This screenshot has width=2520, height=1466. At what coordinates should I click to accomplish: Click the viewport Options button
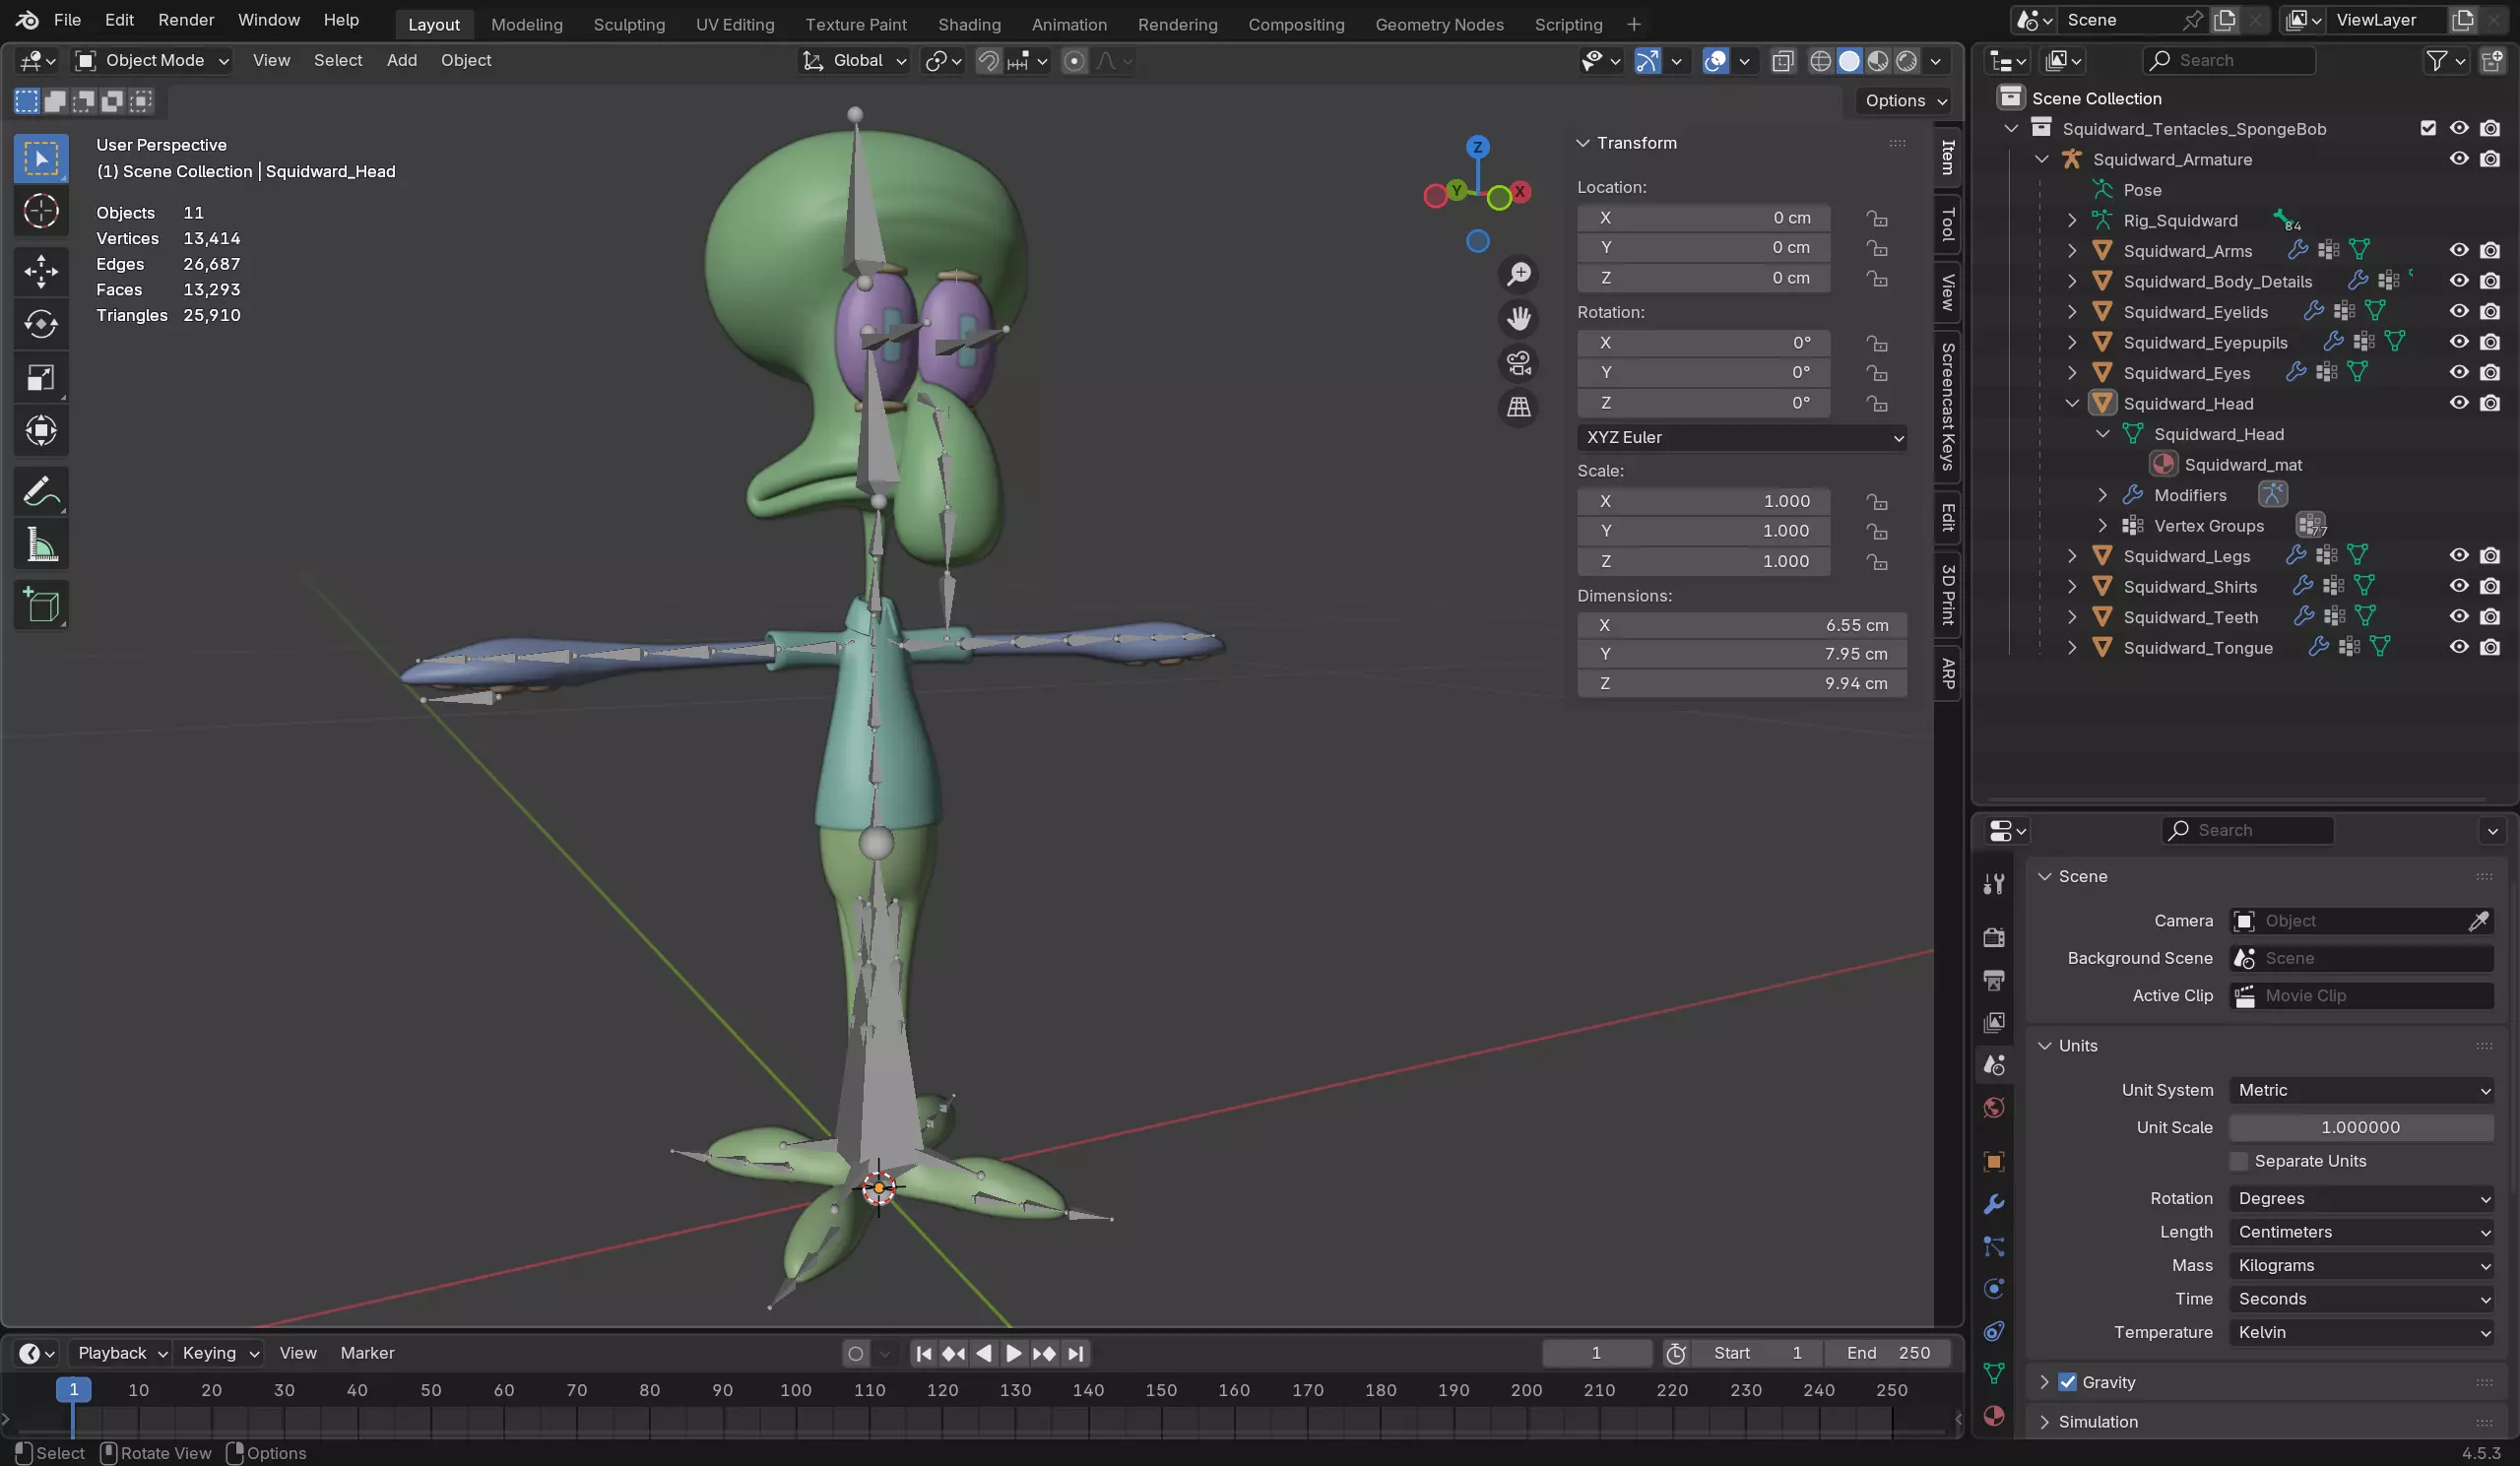(x=1905, y=100)
